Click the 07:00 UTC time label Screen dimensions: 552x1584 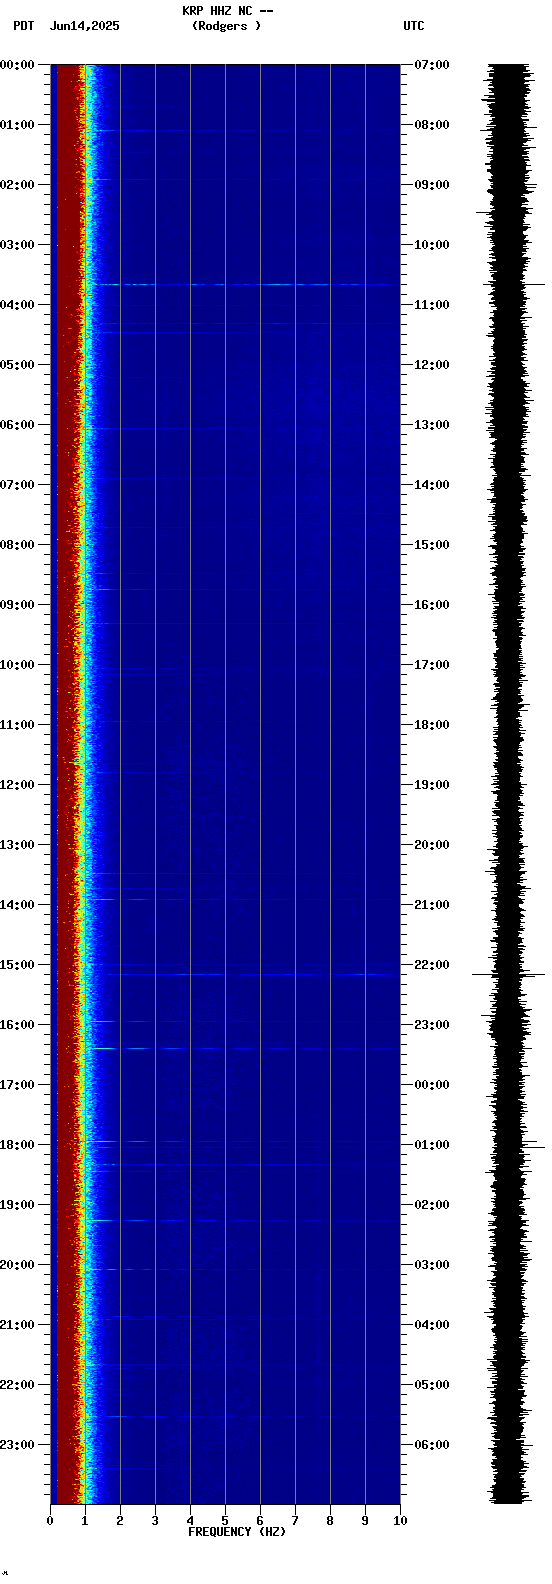click(x=432, y=65)
